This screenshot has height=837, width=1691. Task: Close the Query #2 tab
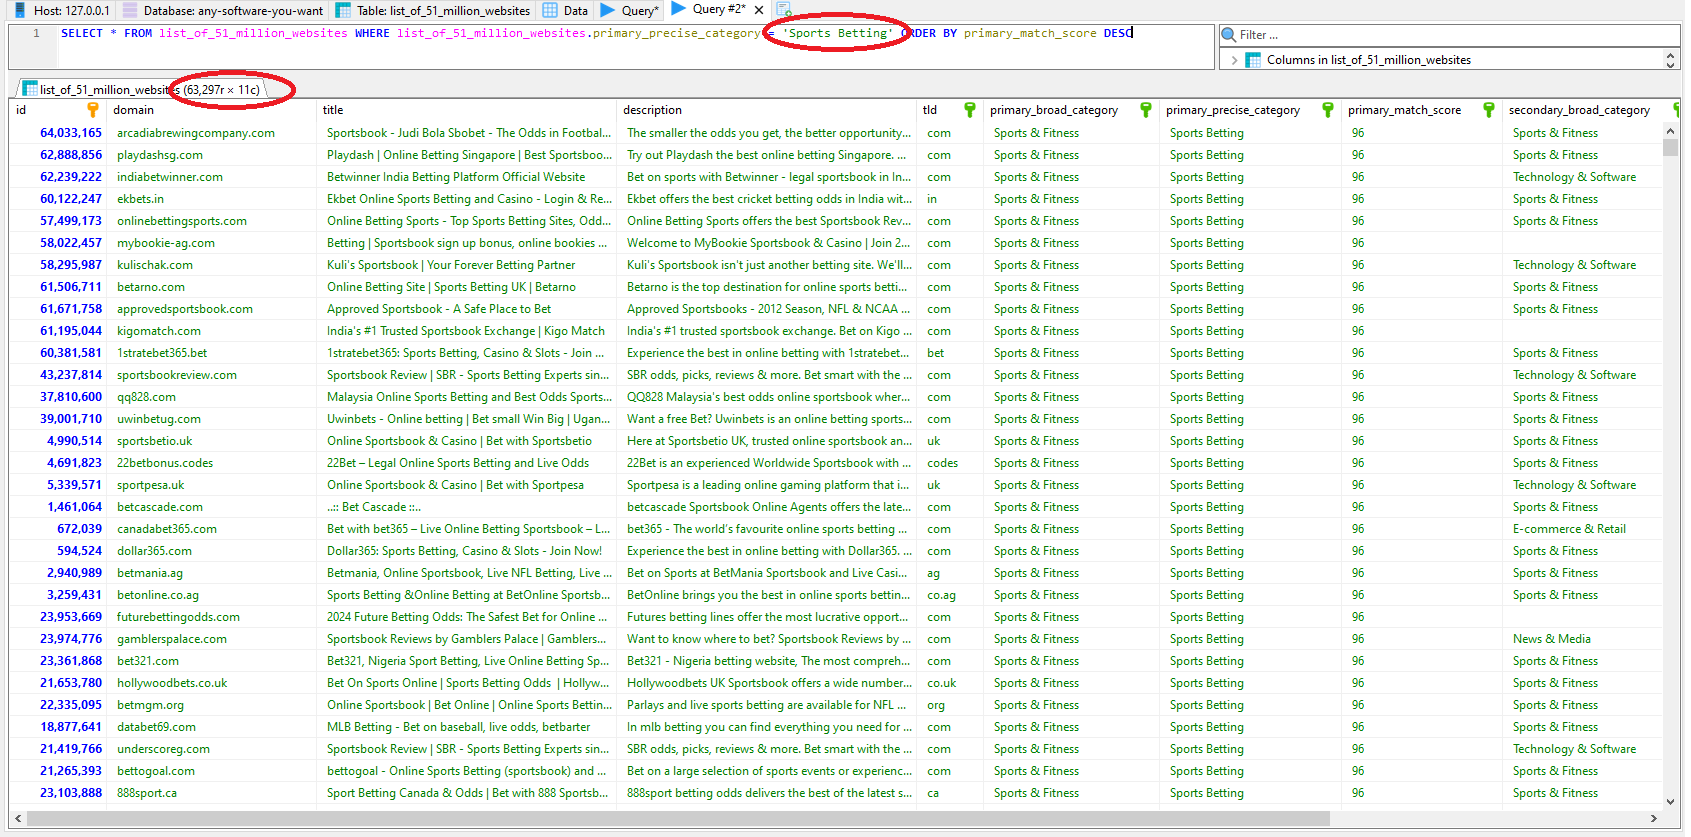(x=759, y=10)
